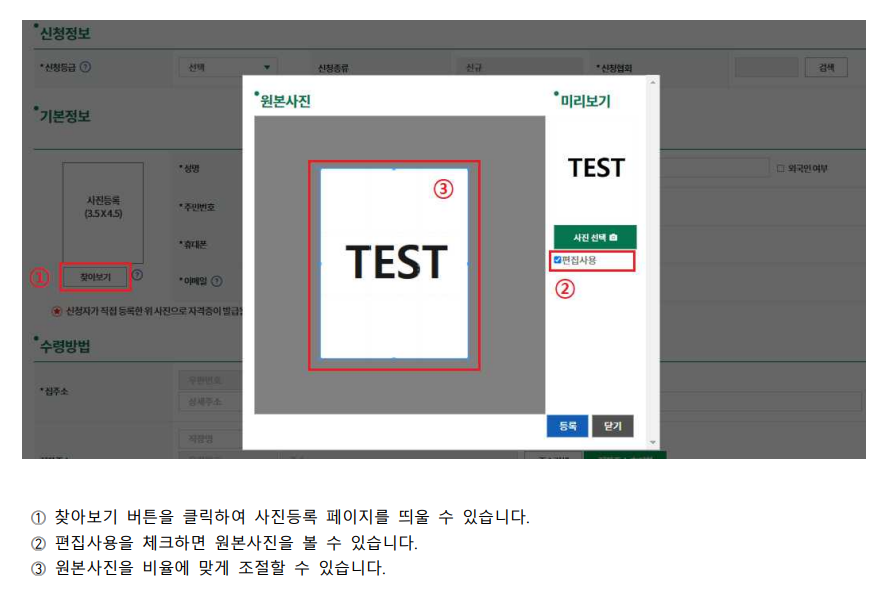Uncheck the 편집사용 checkbox
Viewport: 887px width, 597px height.
pyautogui.click(x=557, y=260)
